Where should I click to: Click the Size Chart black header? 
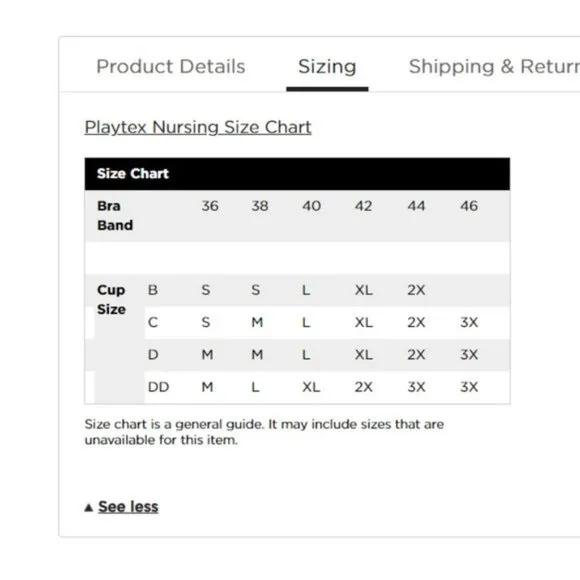tap(297, 174)
